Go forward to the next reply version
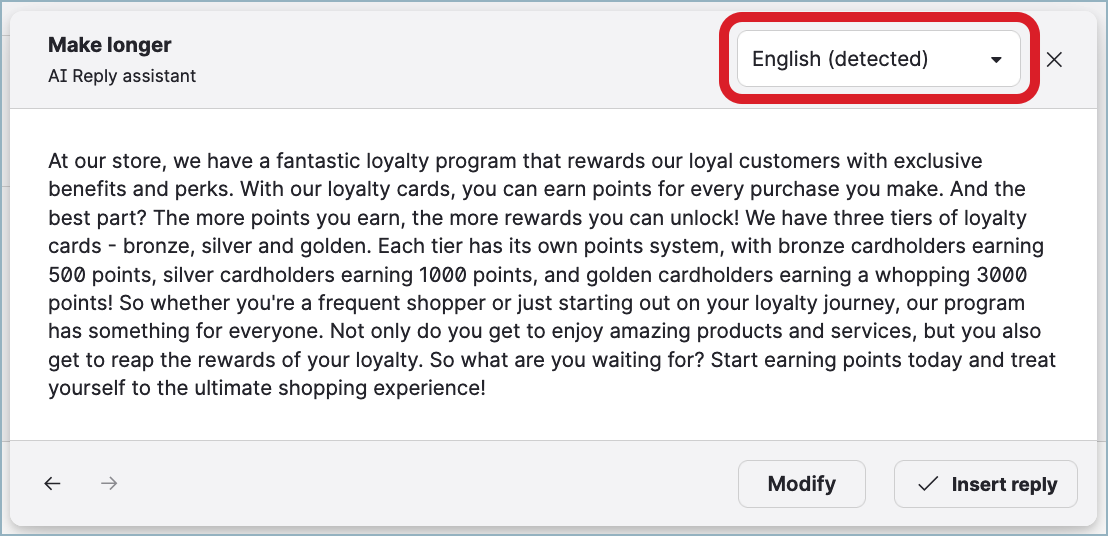Image resolution: width=1108 pixels, height=536 pixels. tap(110, 484)
